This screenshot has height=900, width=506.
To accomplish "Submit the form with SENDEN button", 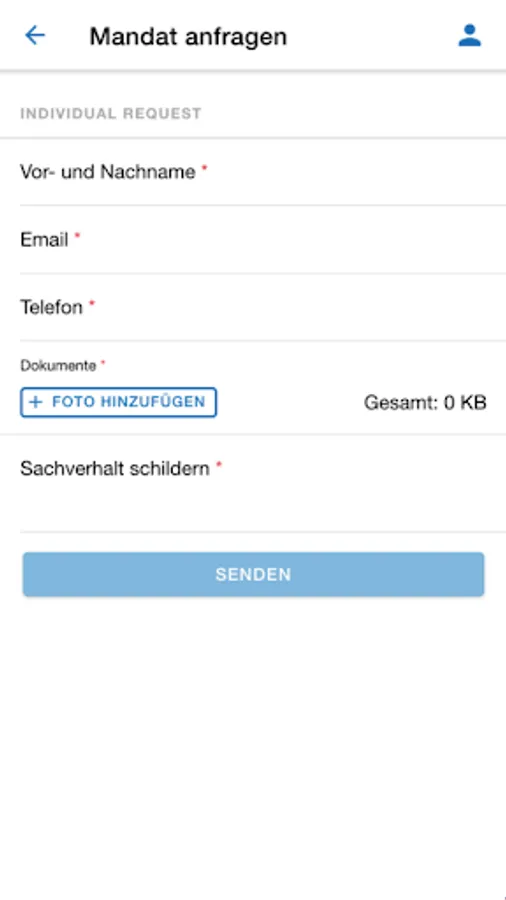I will click(x=253, y=574).
